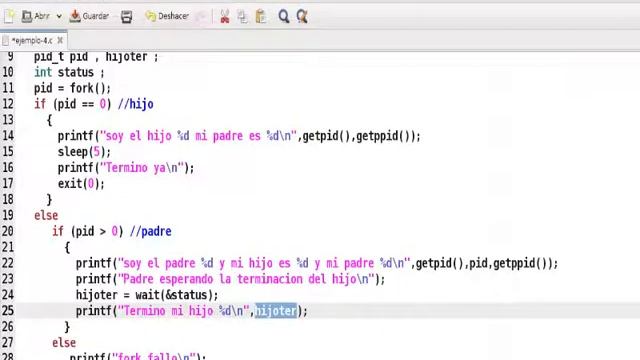Click 'Padre esperando la terminacion' text on line 23

[212, 279]
